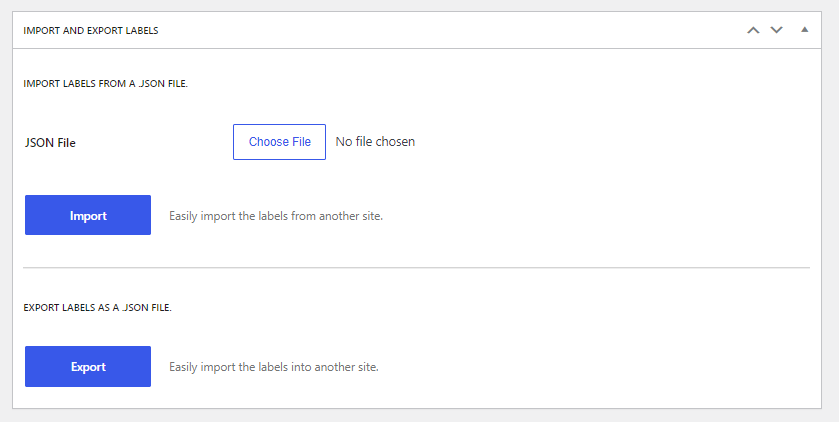
Task: Click text Easily import the labels into another site
Action: tap(274, 367)
